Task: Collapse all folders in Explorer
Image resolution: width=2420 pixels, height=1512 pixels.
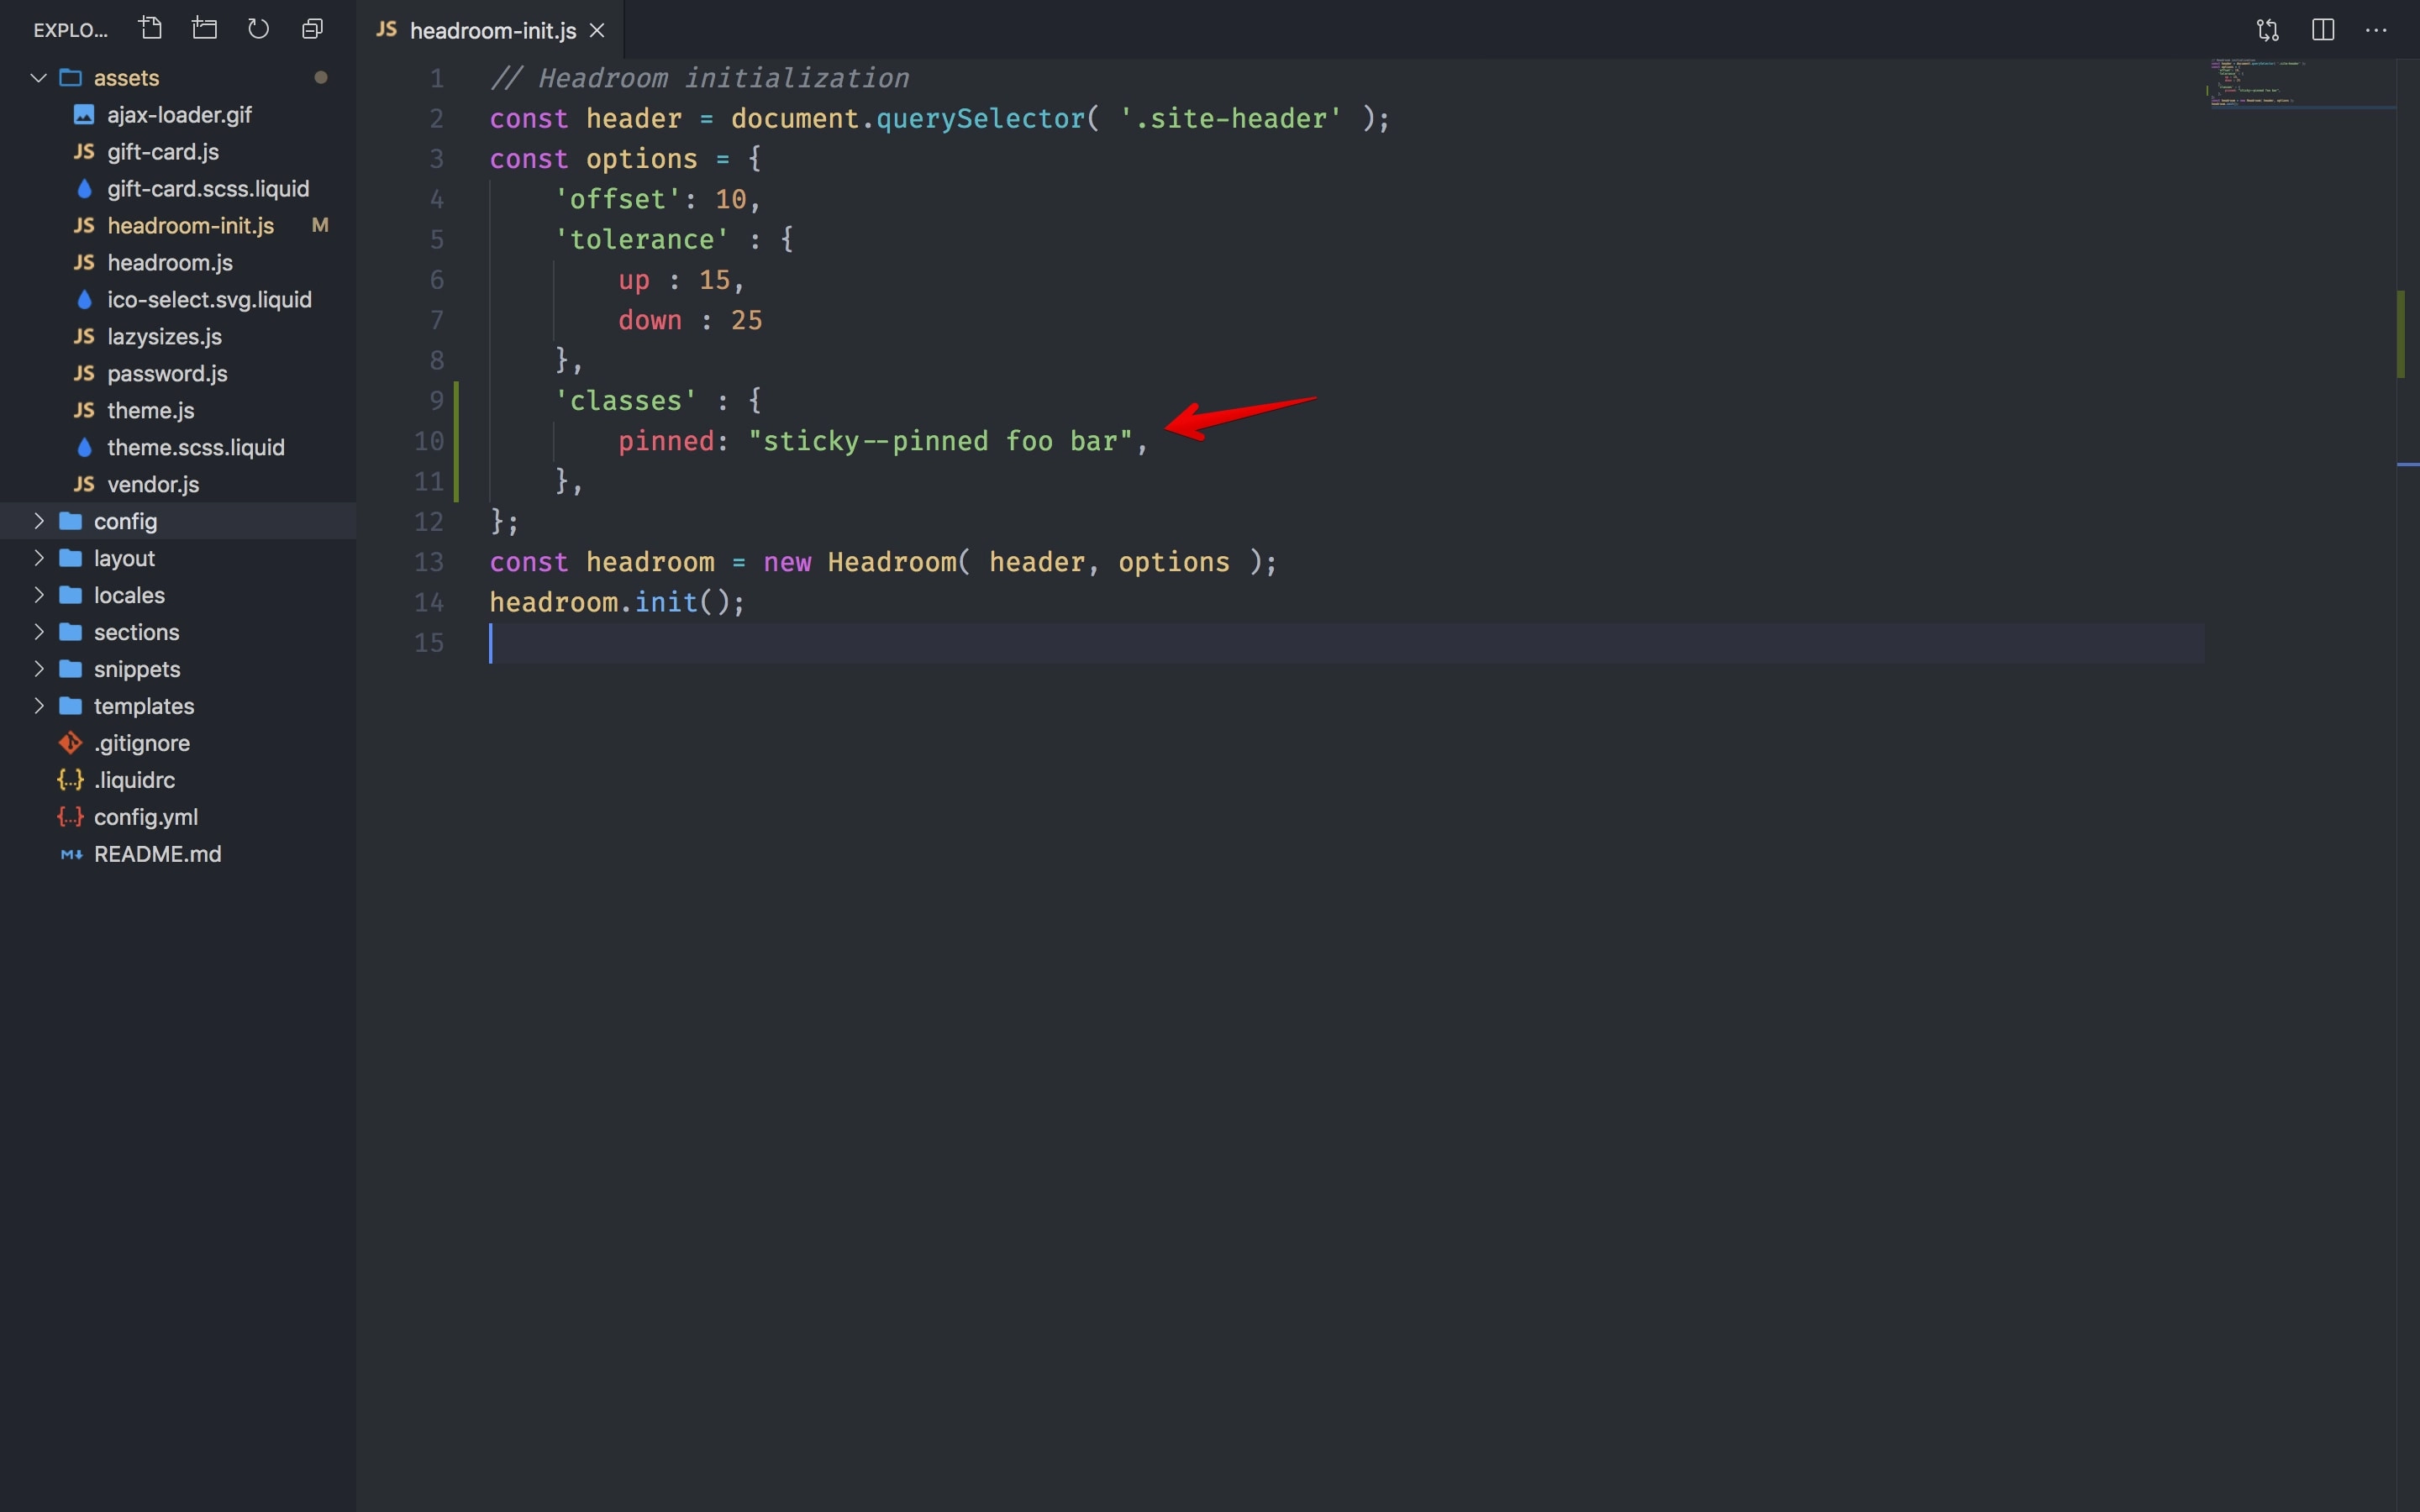Action: tap(312, 29)
